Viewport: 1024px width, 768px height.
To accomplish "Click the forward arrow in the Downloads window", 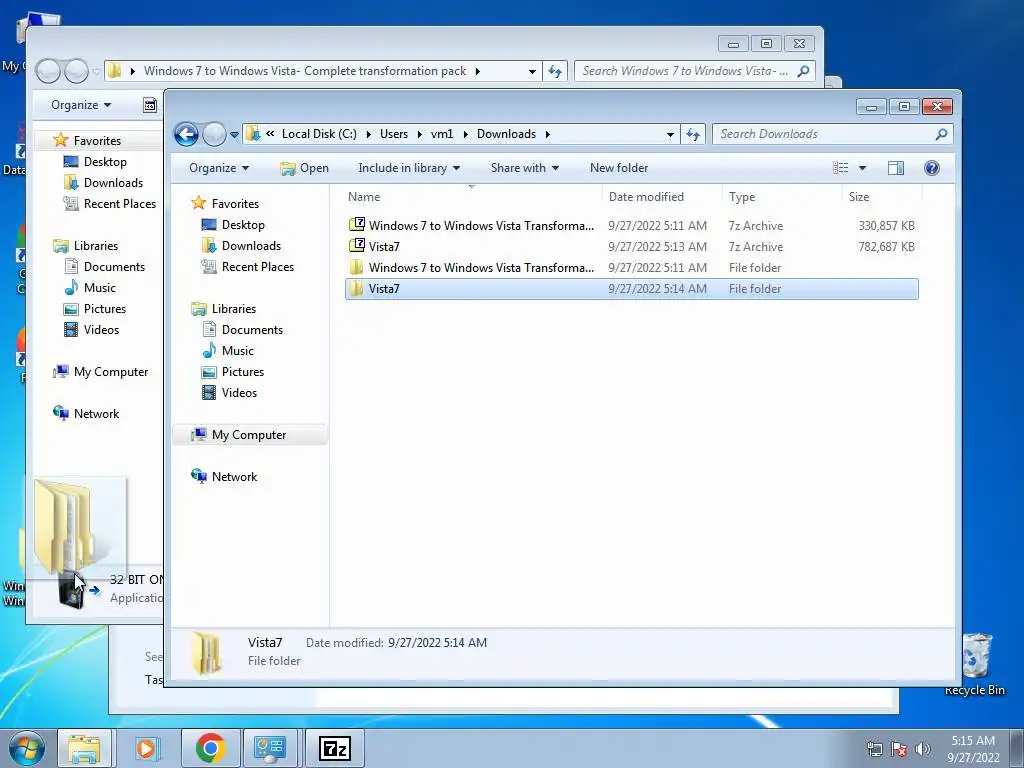I will pyautogui.click(x=214, y=135).
